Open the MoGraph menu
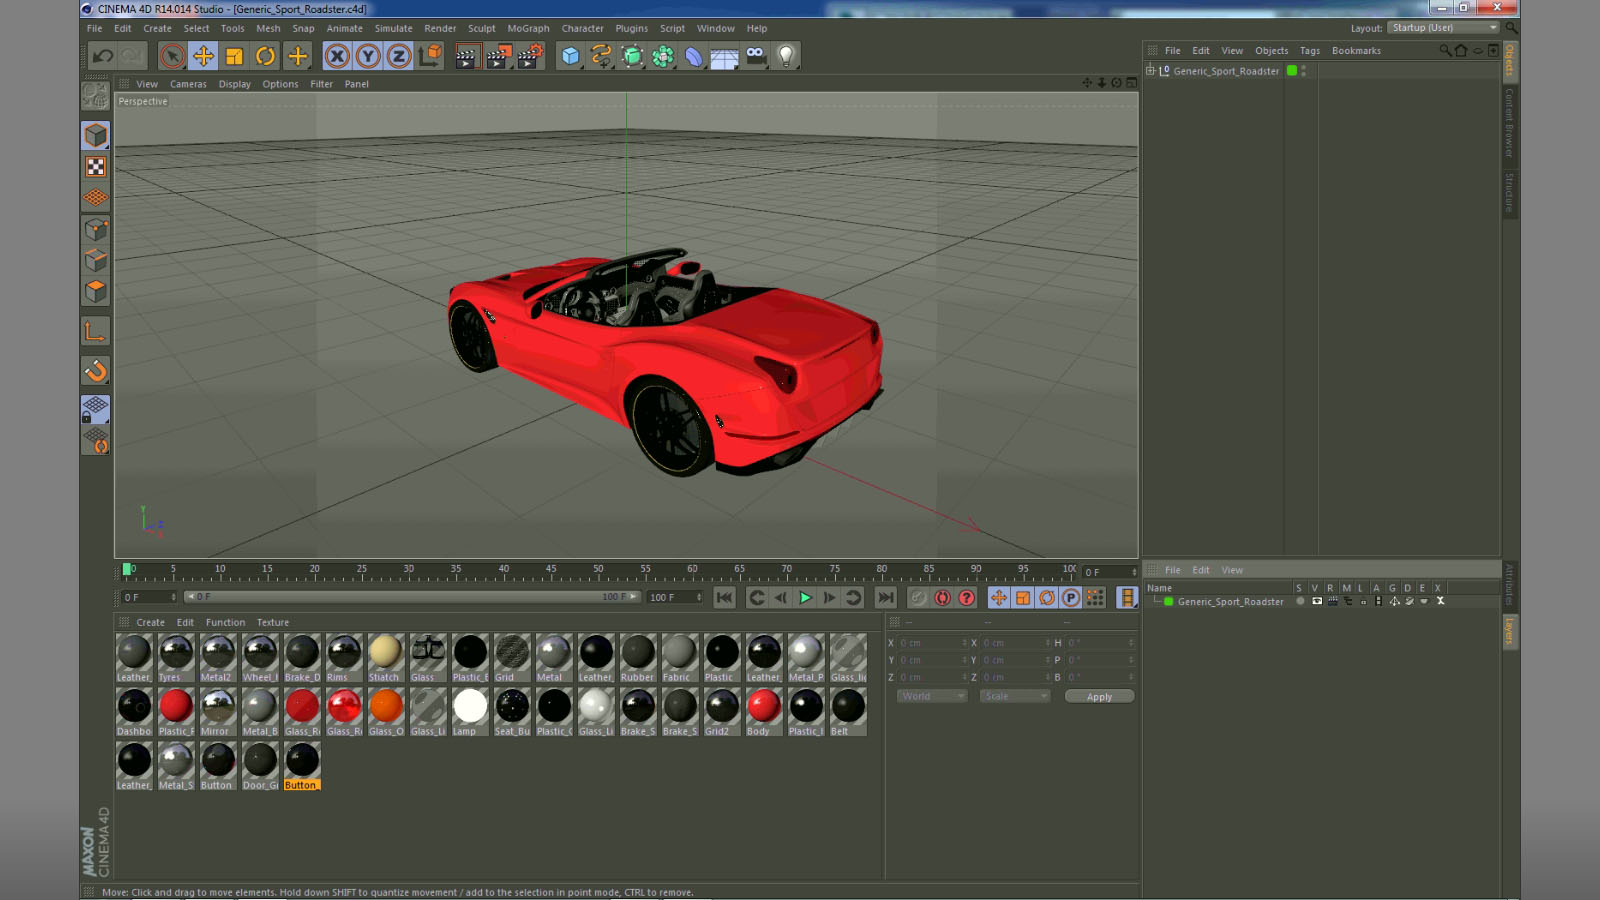1600x900 pixels. 528,28
